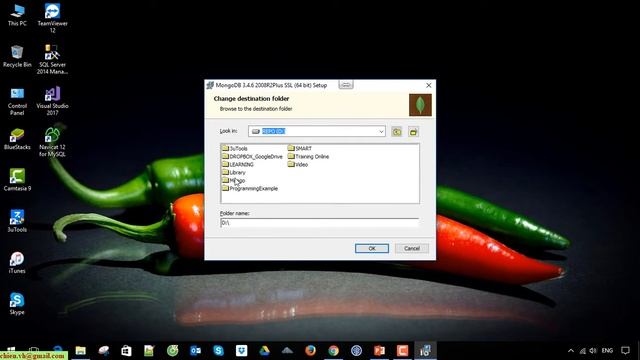The image size is (640, 360).
Task: Select the ProgrammingExample folder
Action: point(250,188)
